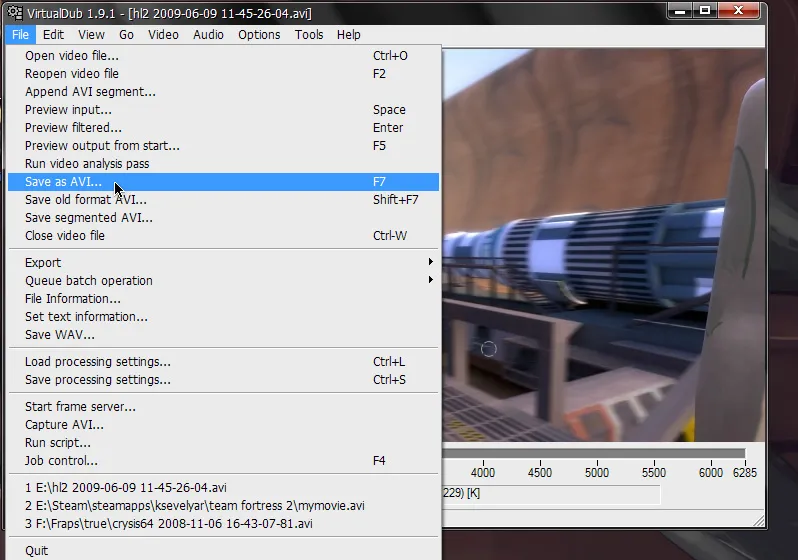The image size is (798, 560).
Task: Expand the Queue batch operation submenu
Action: click(x=223, y=281)
